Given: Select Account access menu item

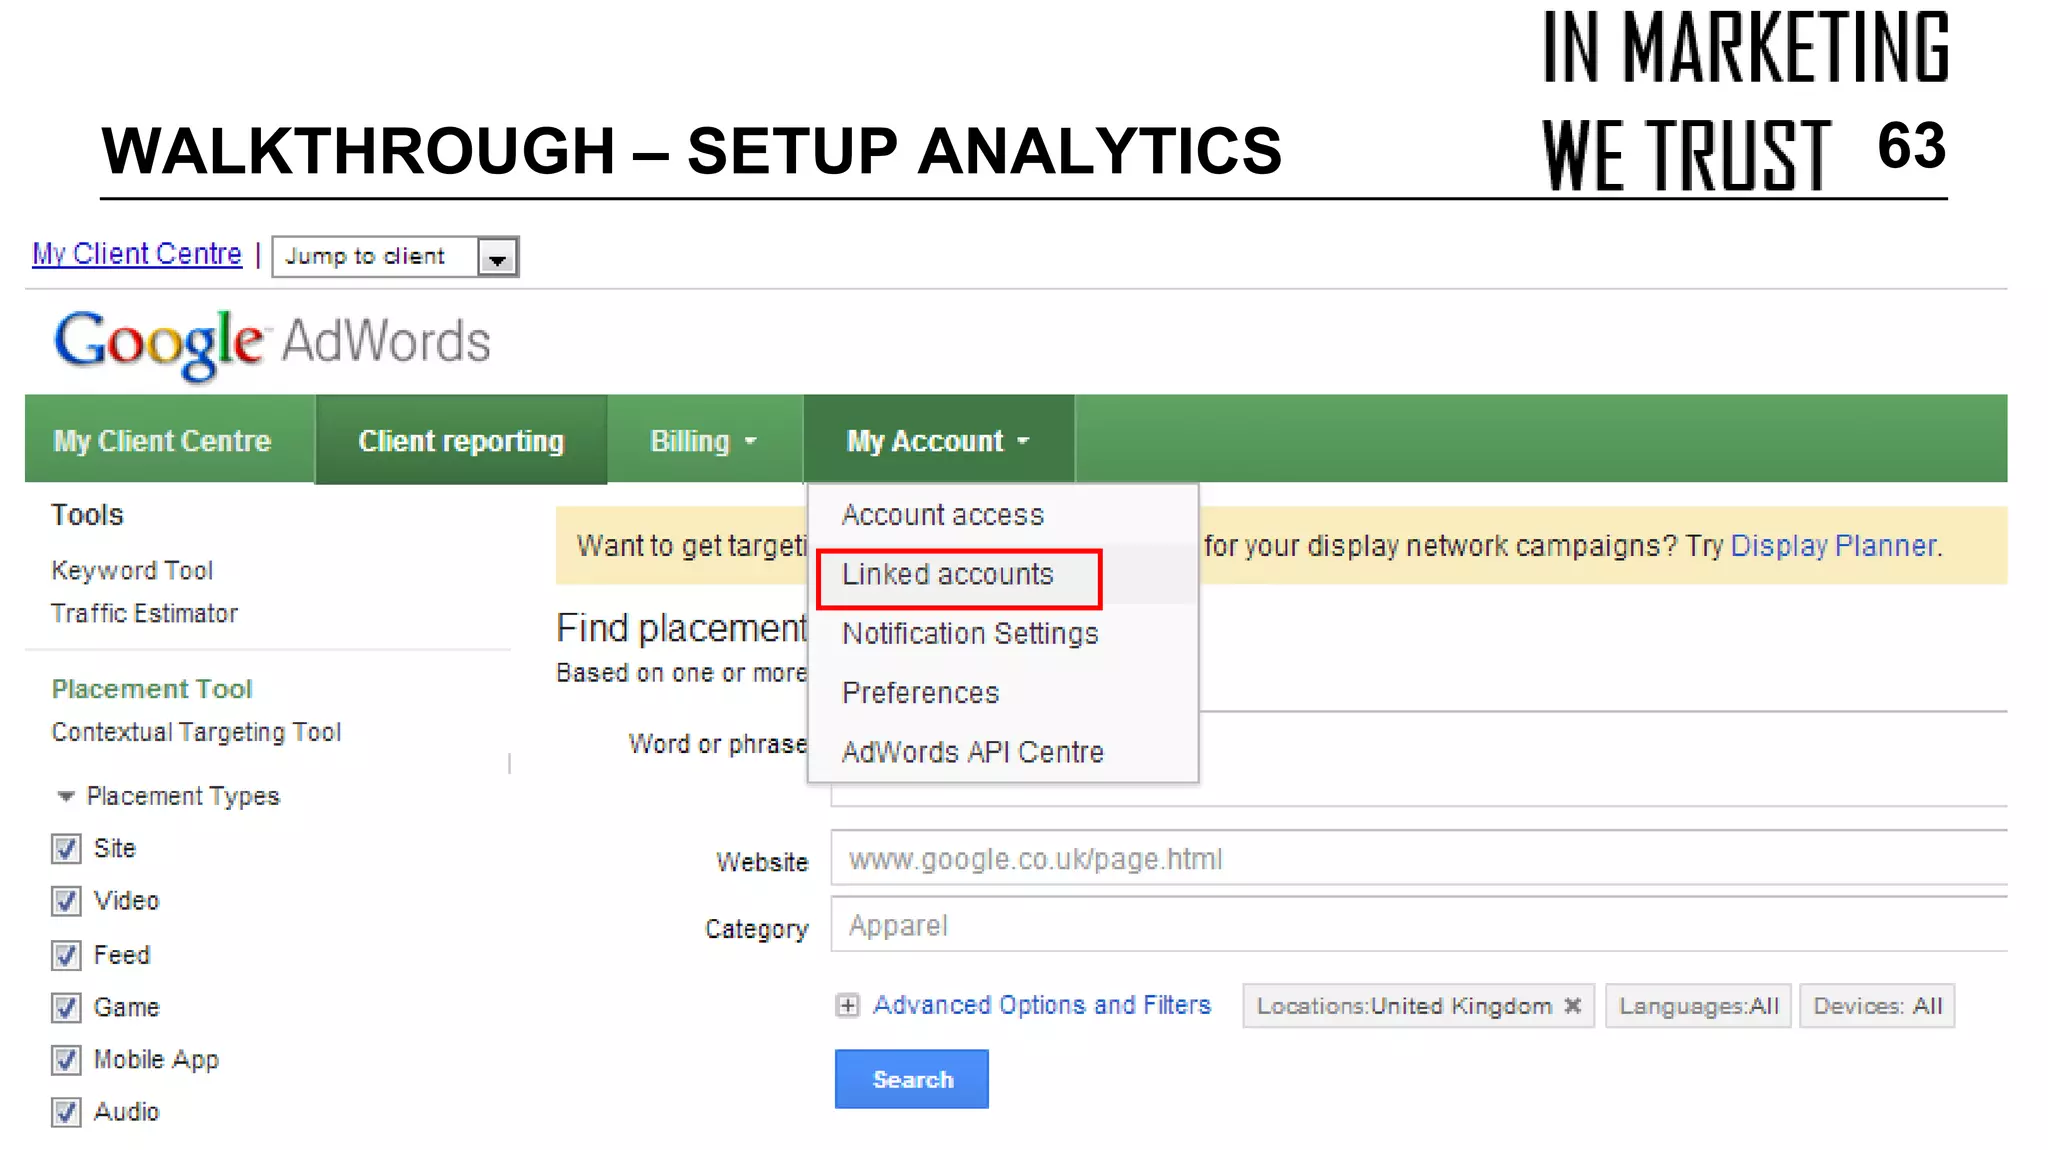Looking at the screenshot, I should (1003, 515).
